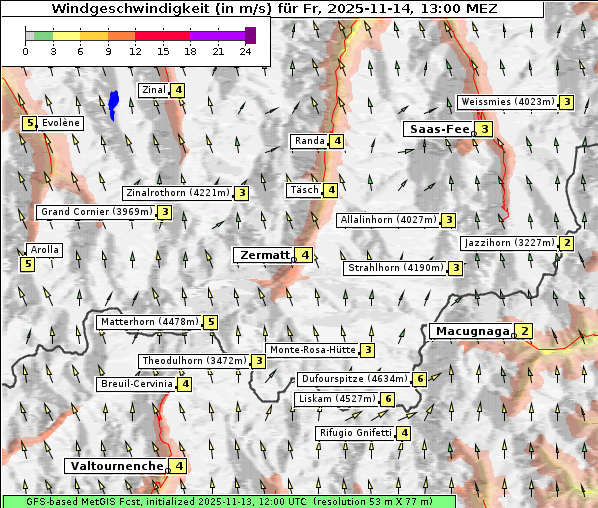Click the Valtournenche location label
Viewport: 598px width, 508px height.
point(117,466)
